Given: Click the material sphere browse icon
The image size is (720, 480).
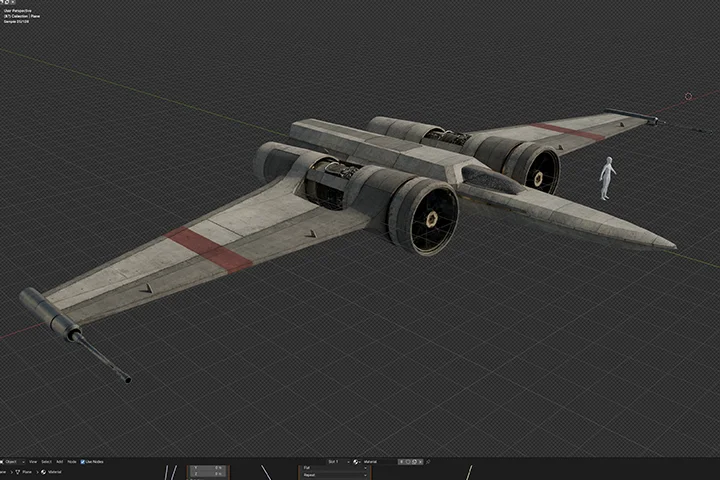Looking at the screenshot, I should coord(356,462).
